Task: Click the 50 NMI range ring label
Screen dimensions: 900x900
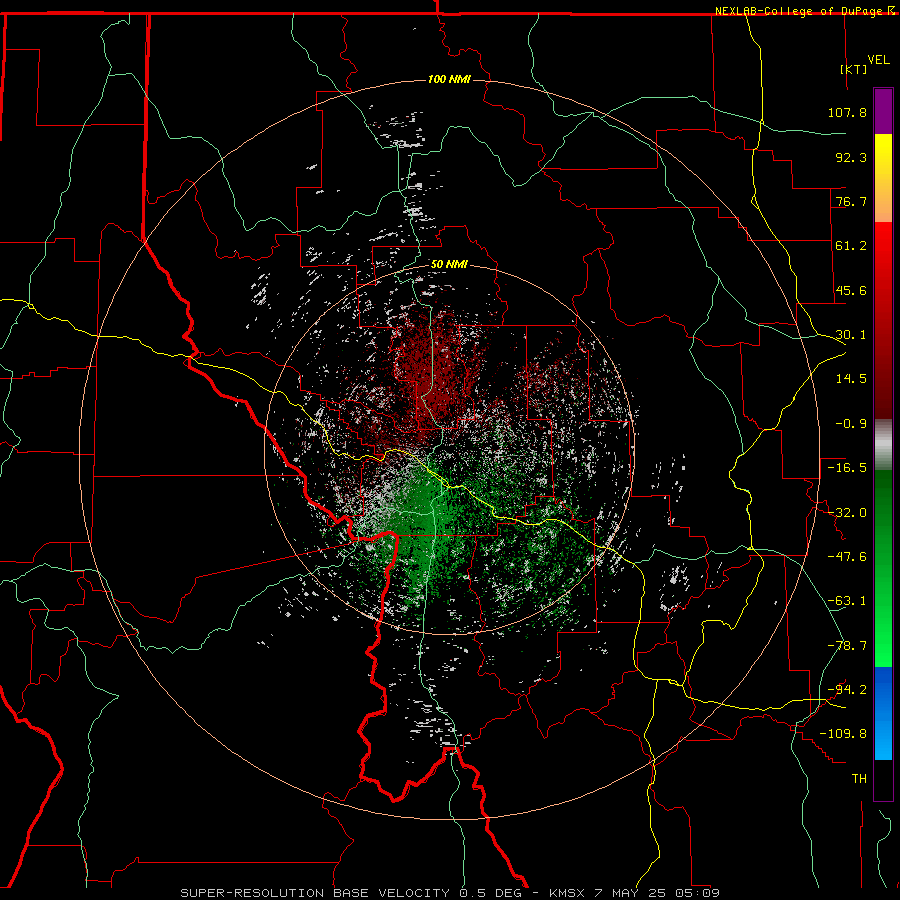Action: click(x=449, y=264)
